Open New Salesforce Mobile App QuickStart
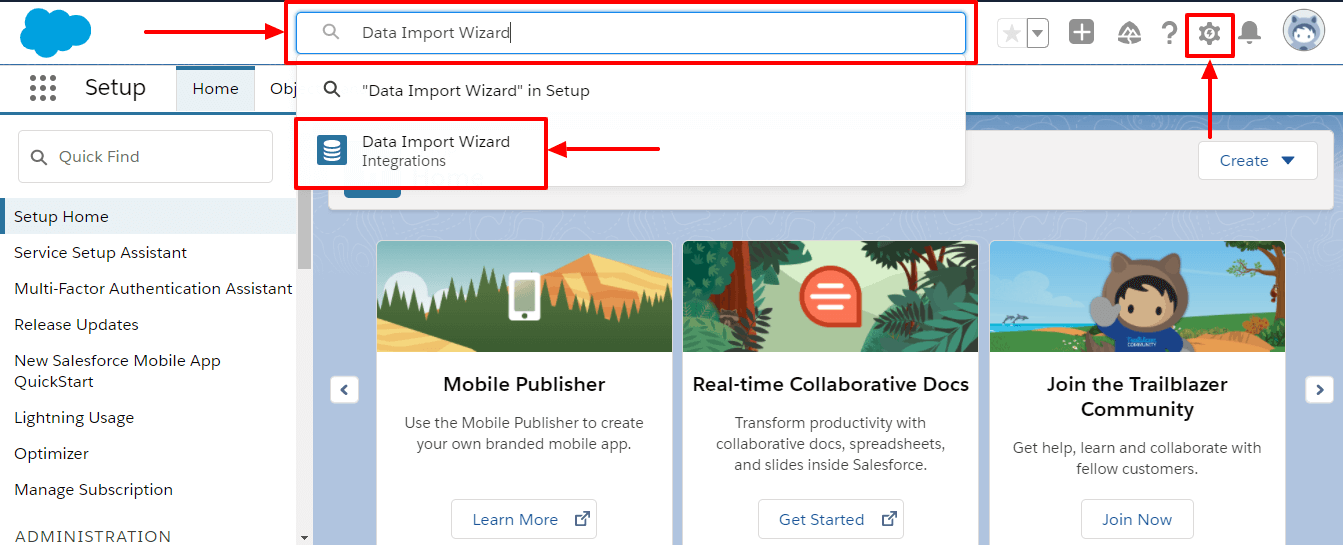Screen dimensions: 1343x545 (x=117, y=371)
